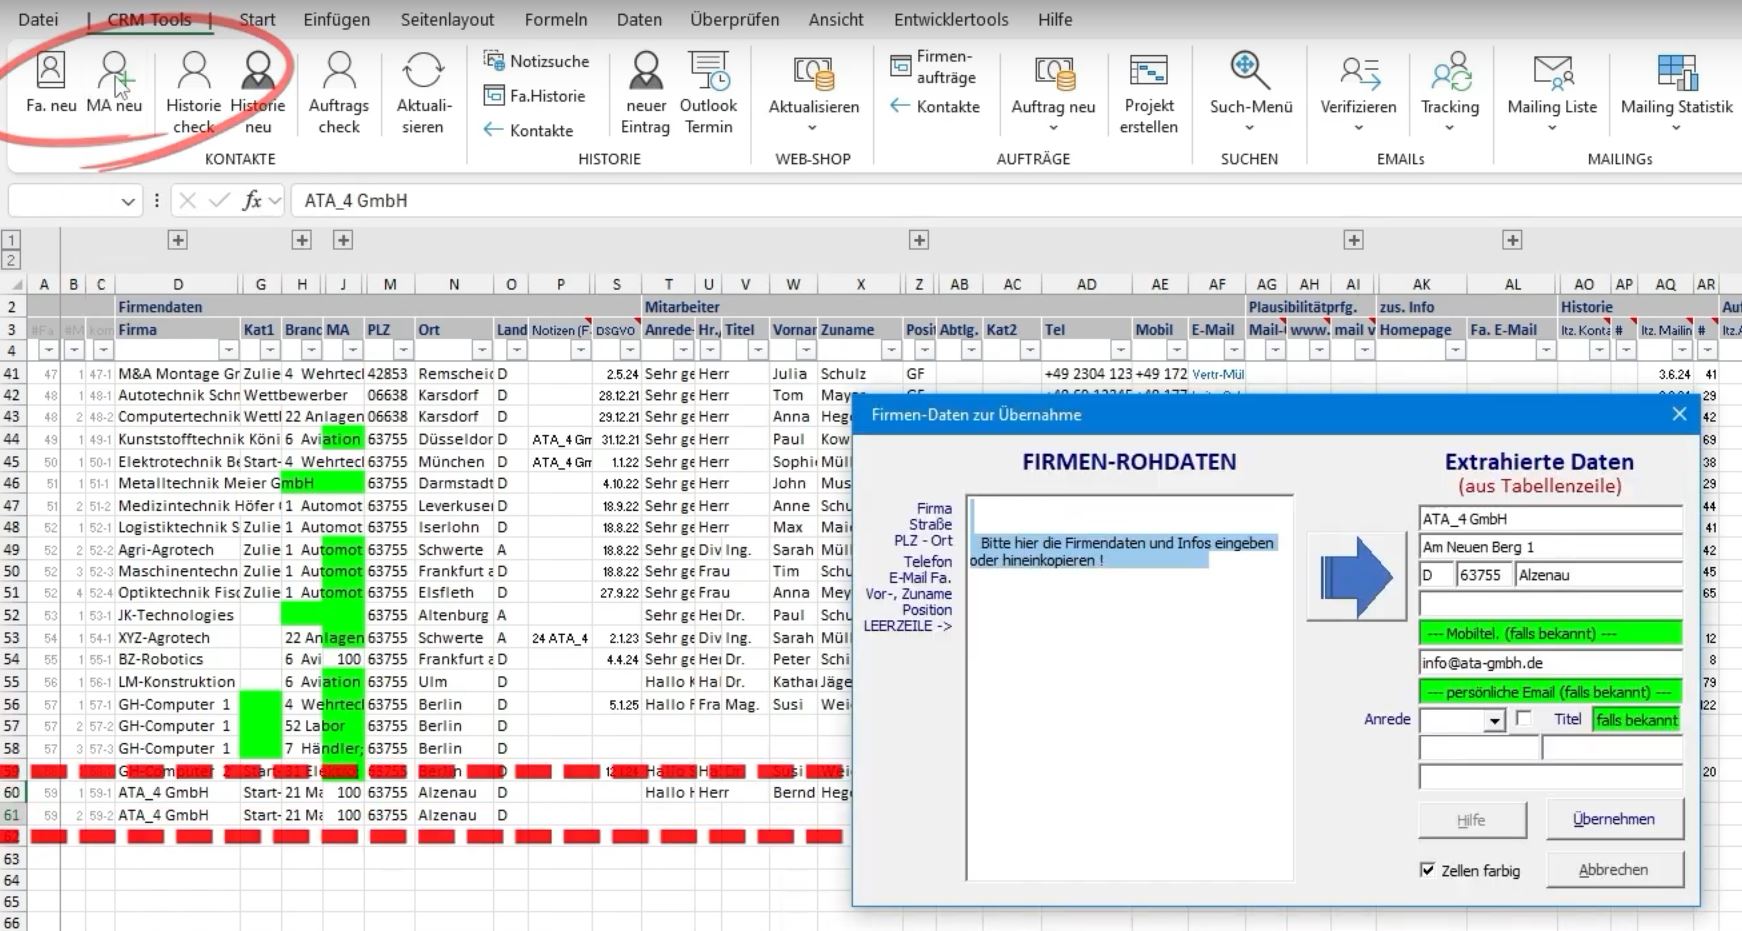This screenshot has height=931, width=1742.
Task: Open the Anrede dropdown in dialog
Action: pyautogui.click(x=1494, y=721)
